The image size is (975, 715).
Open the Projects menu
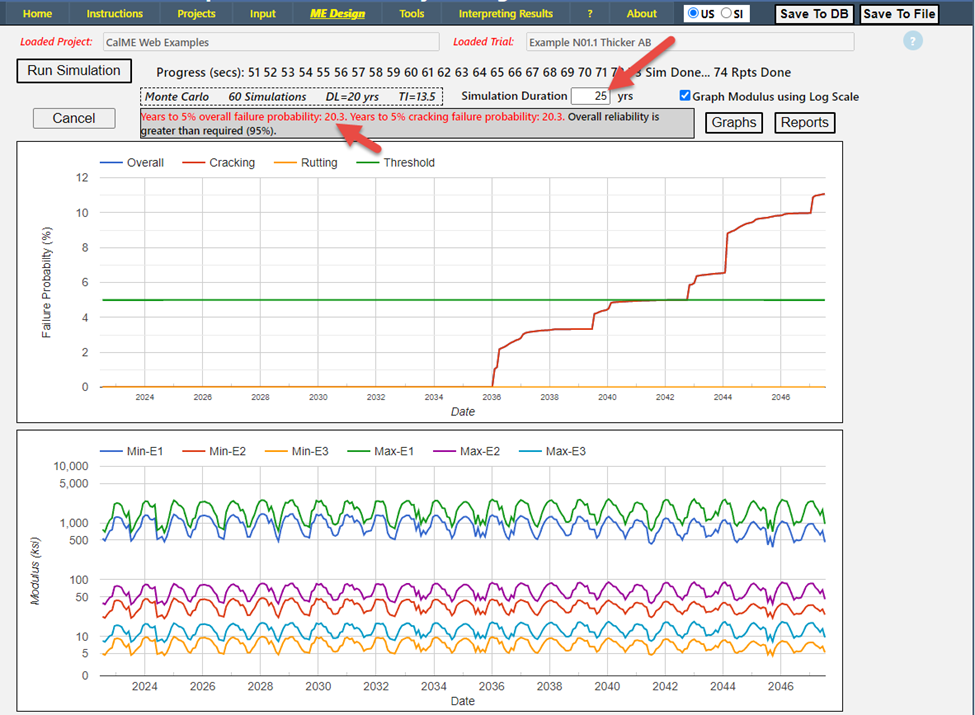tap(196, 14)
